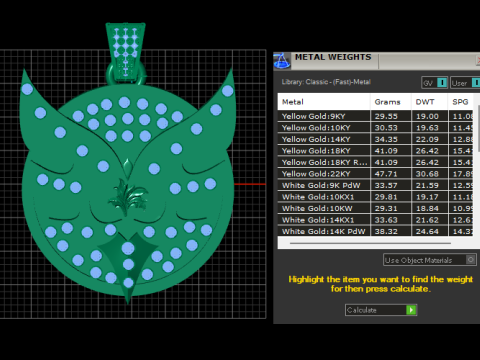Click the grams value '29.55'
480x360 pixels.
[386, 116]
